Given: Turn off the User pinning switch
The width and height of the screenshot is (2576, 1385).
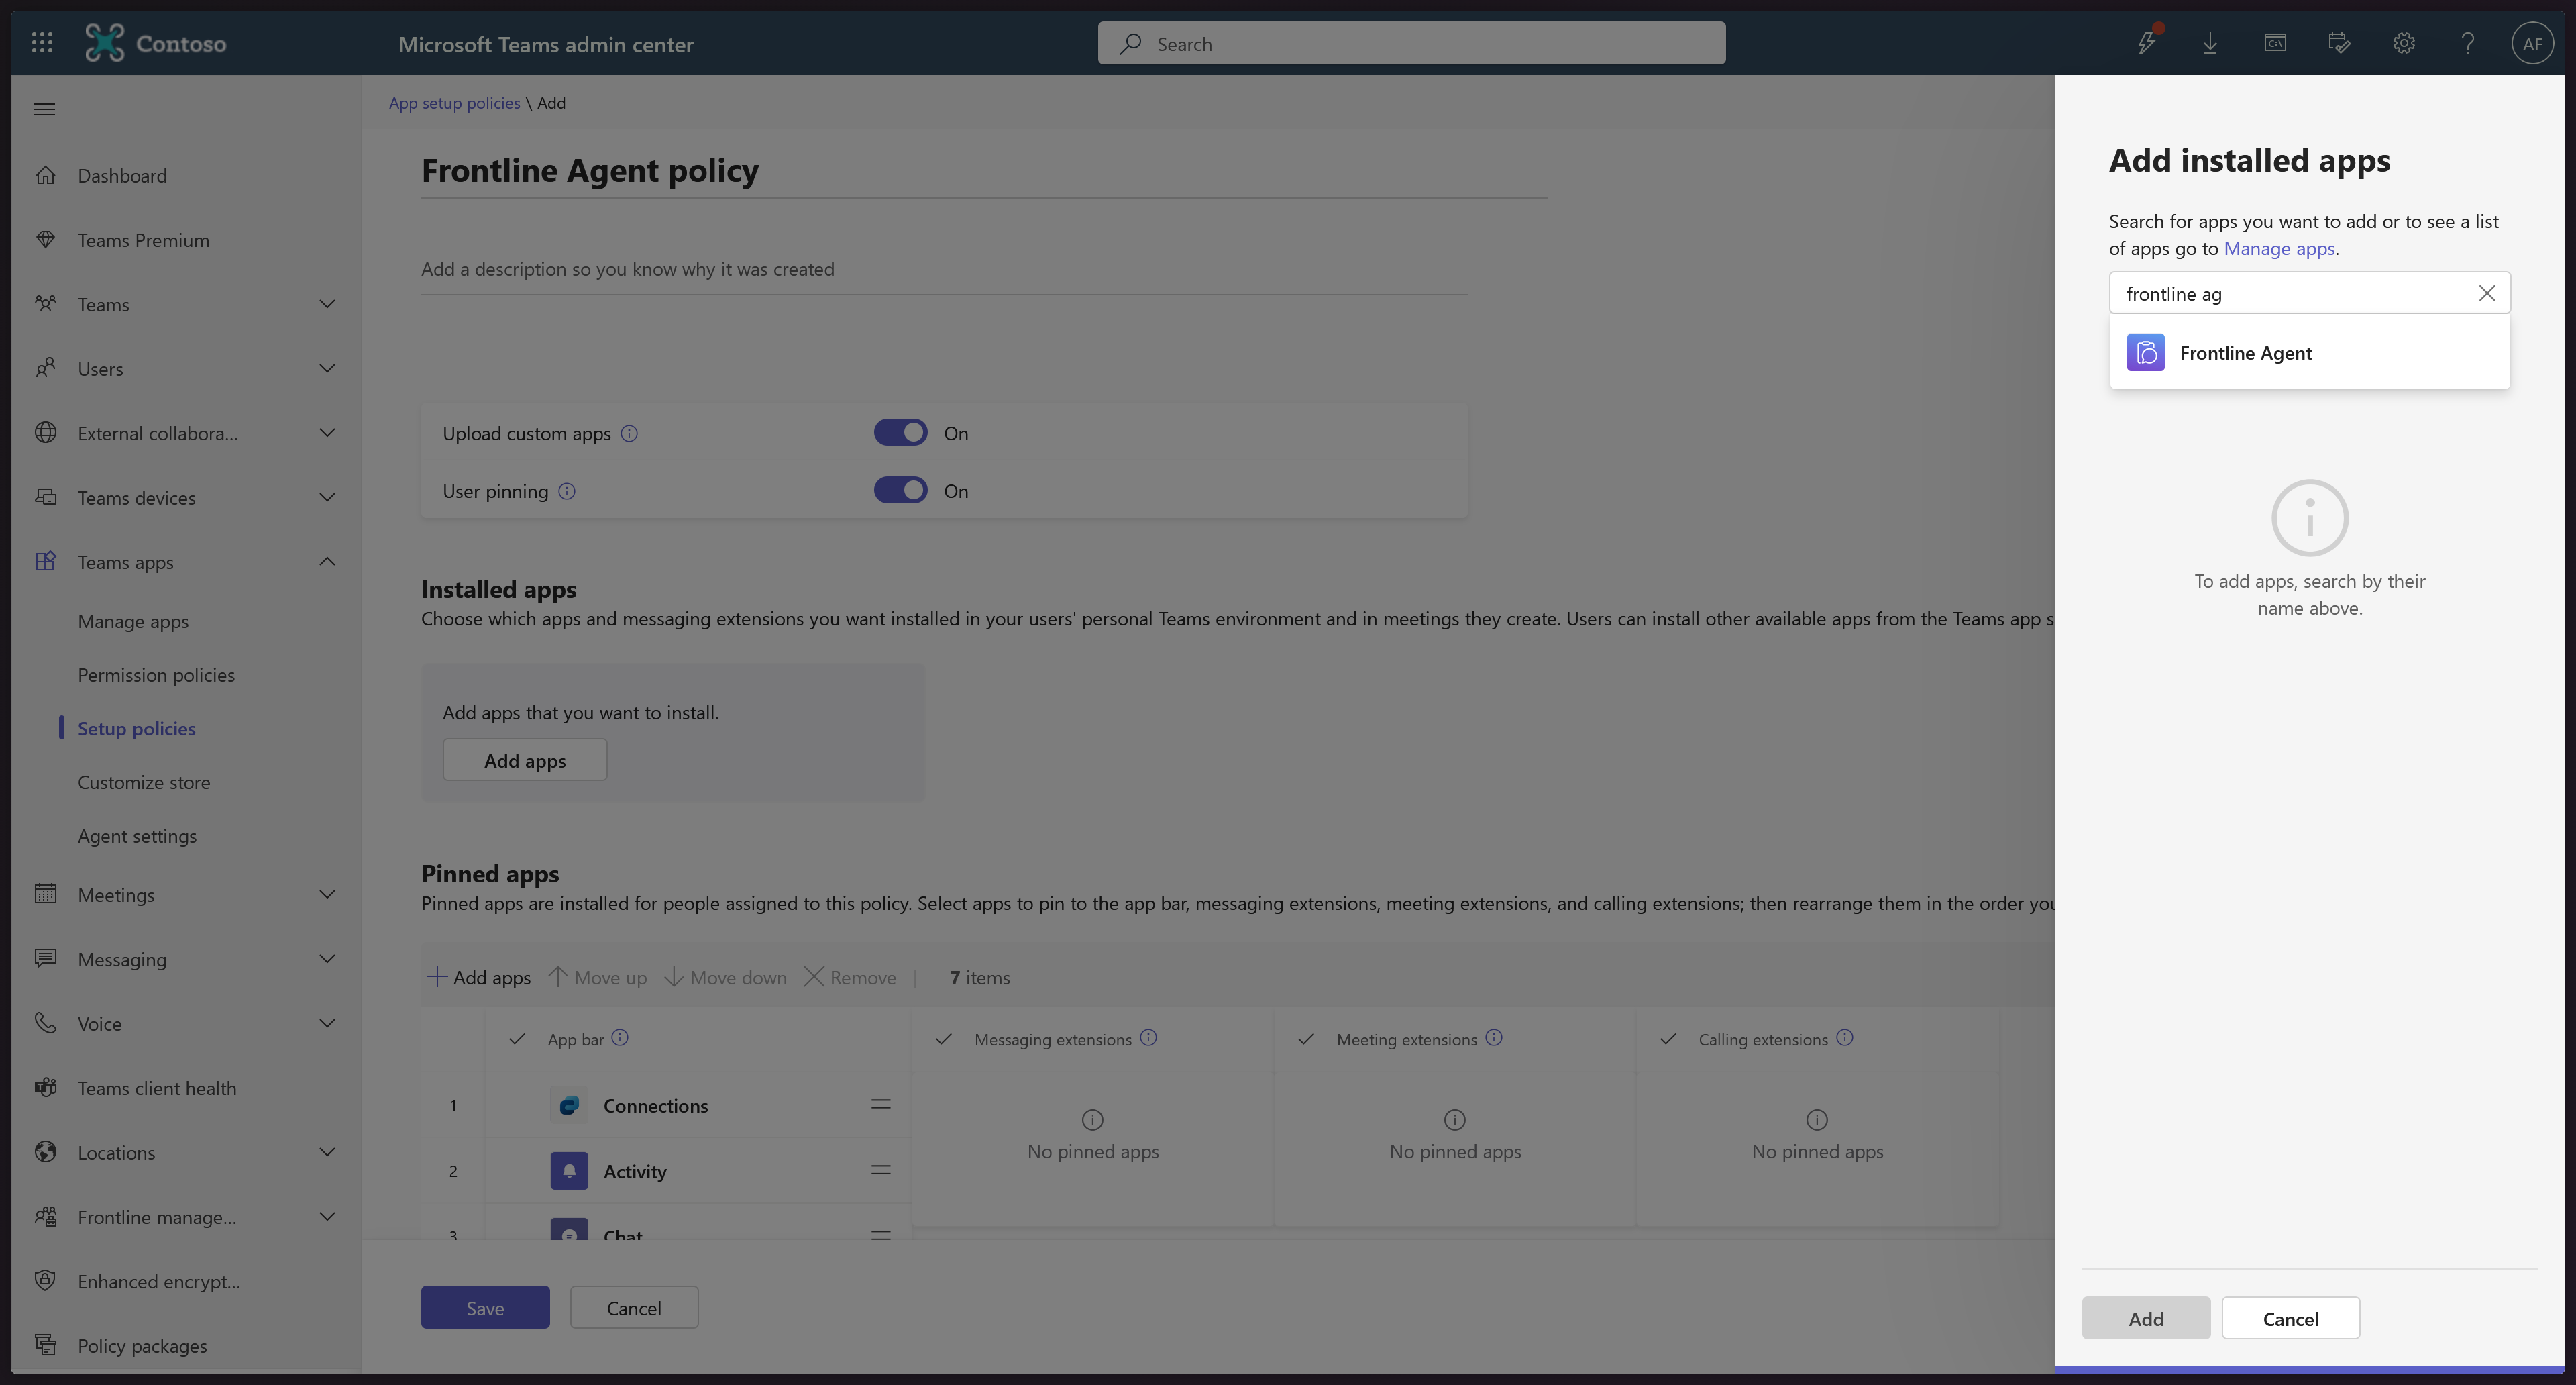Looking at the screenshot, I should coord(900,491).
